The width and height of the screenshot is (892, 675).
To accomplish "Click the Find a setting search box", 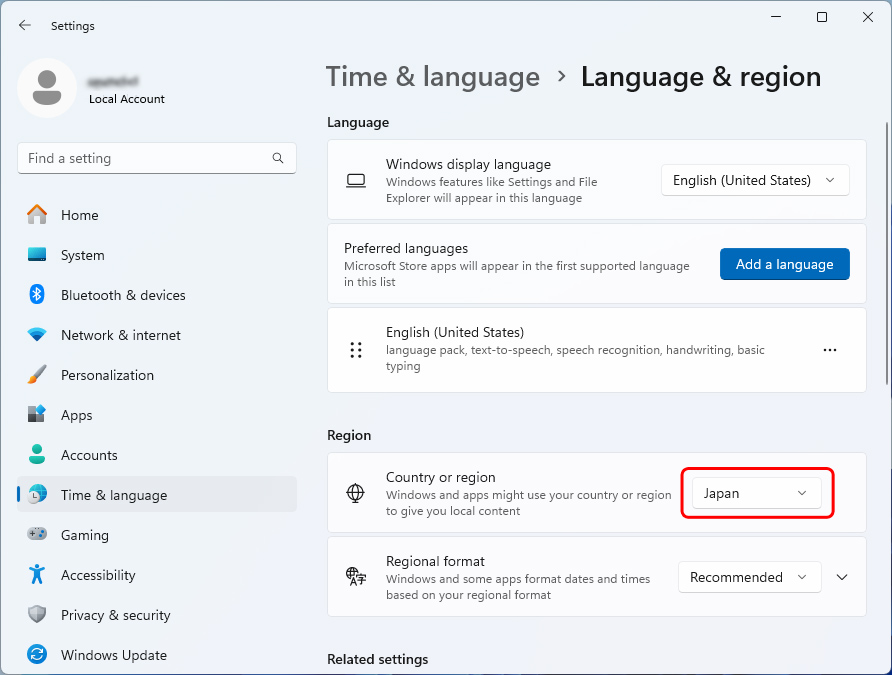I will (157, 158).
